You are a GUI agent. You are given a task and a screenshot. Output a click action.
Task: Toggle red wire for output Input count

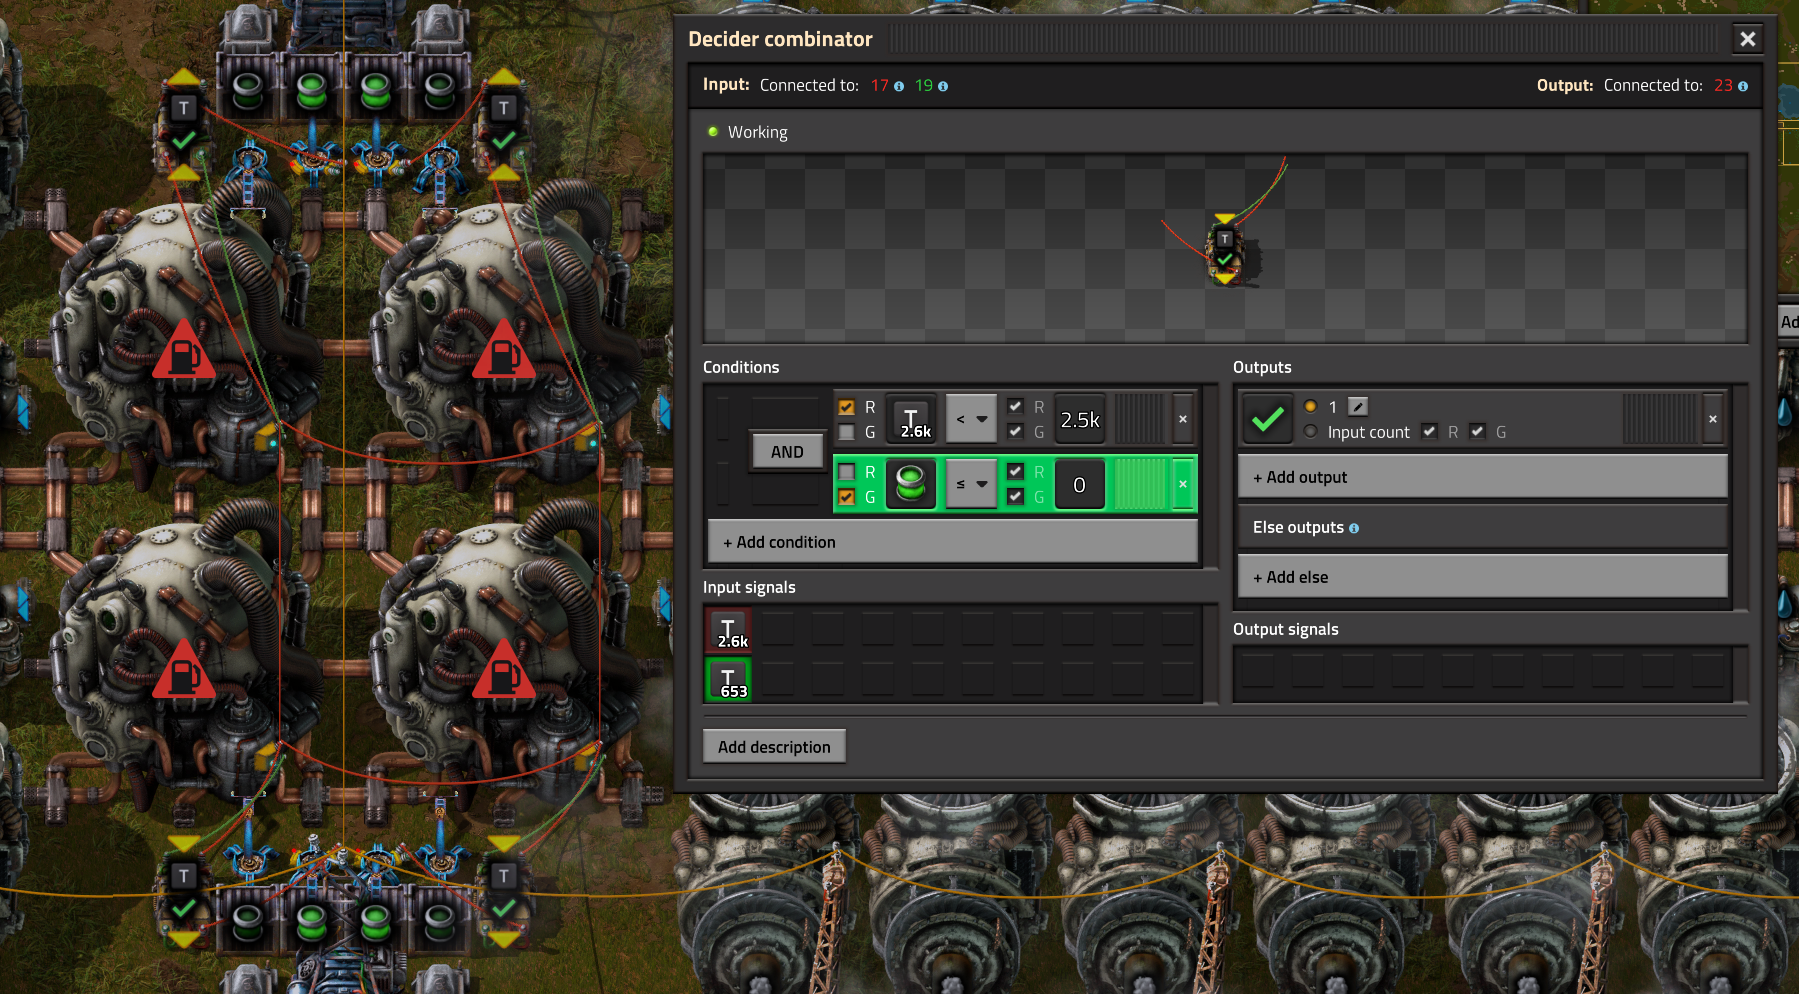(x=1430, y=432)
